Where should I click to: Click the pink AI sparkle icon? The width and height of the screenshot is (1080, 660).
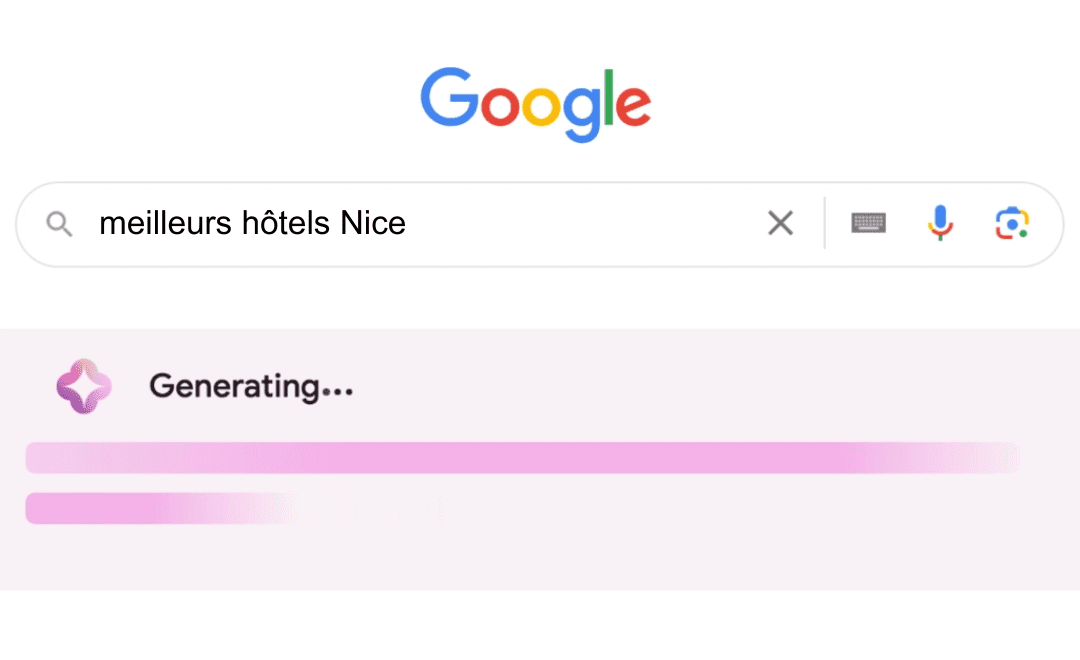pos(84,386)
